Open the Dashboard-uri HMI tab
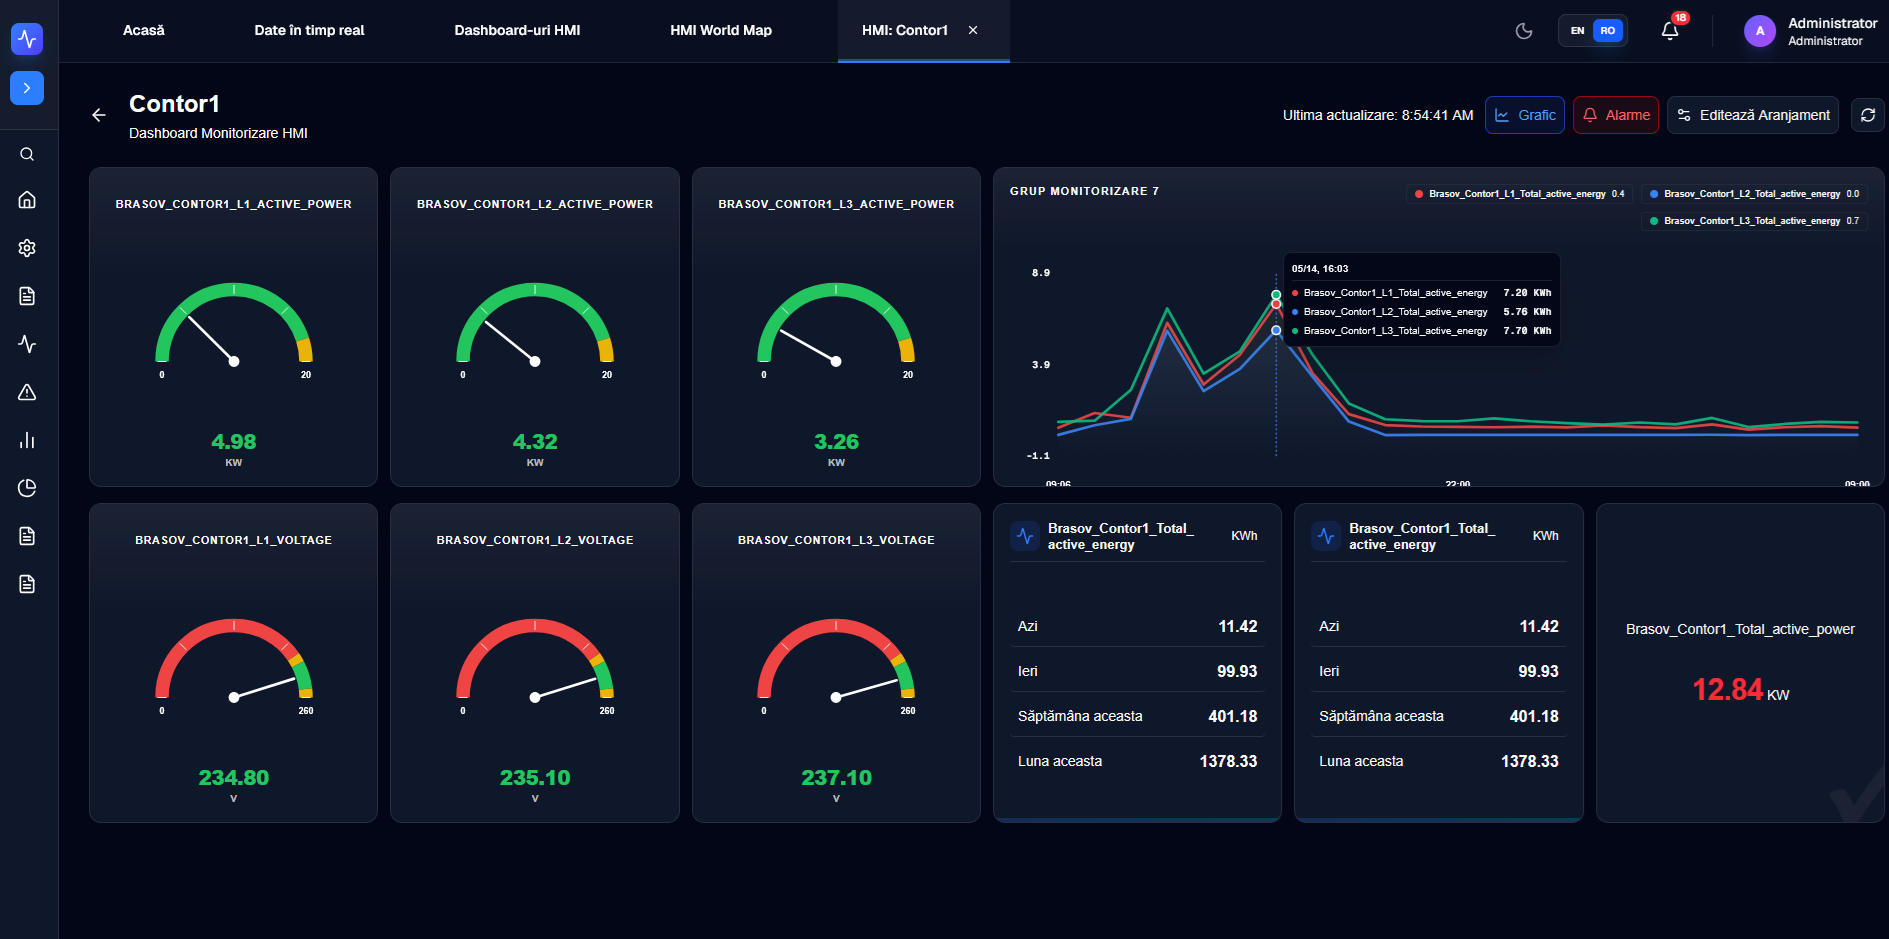Image resolution: width=1889 pixels, height=939 pixels. click(x=517, y=30)
